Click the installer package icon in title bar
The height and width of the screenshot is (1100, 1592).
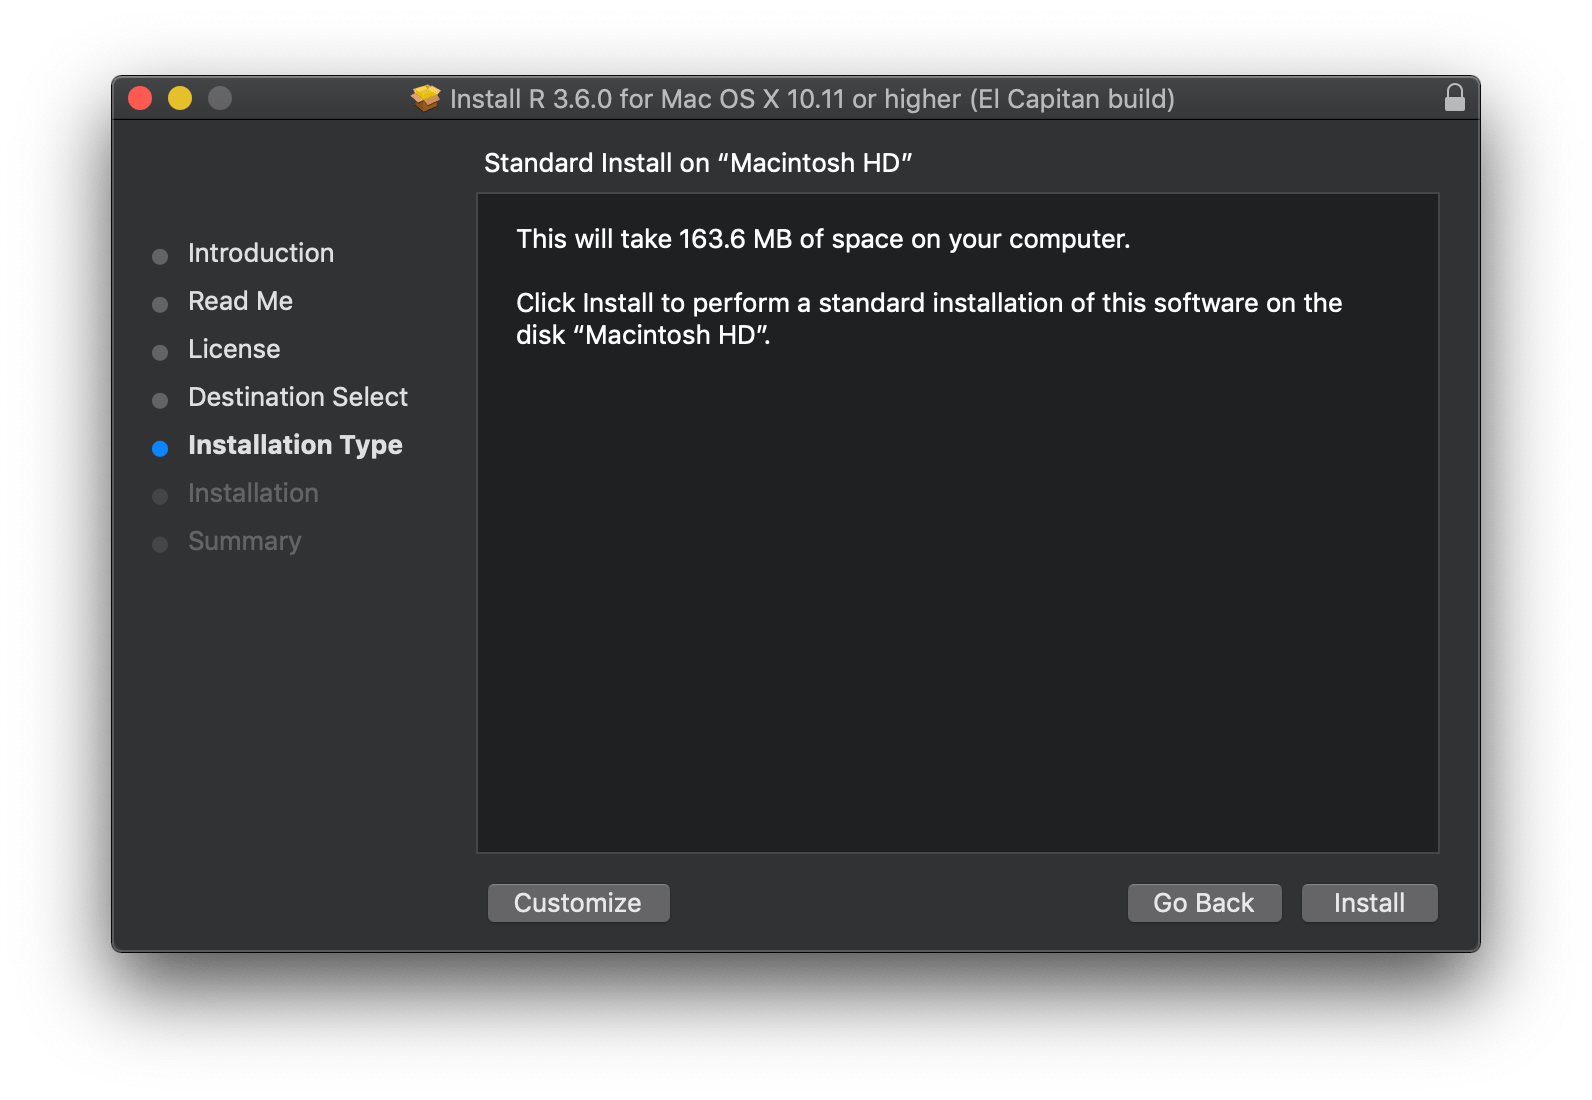click(x=427, y=98)
